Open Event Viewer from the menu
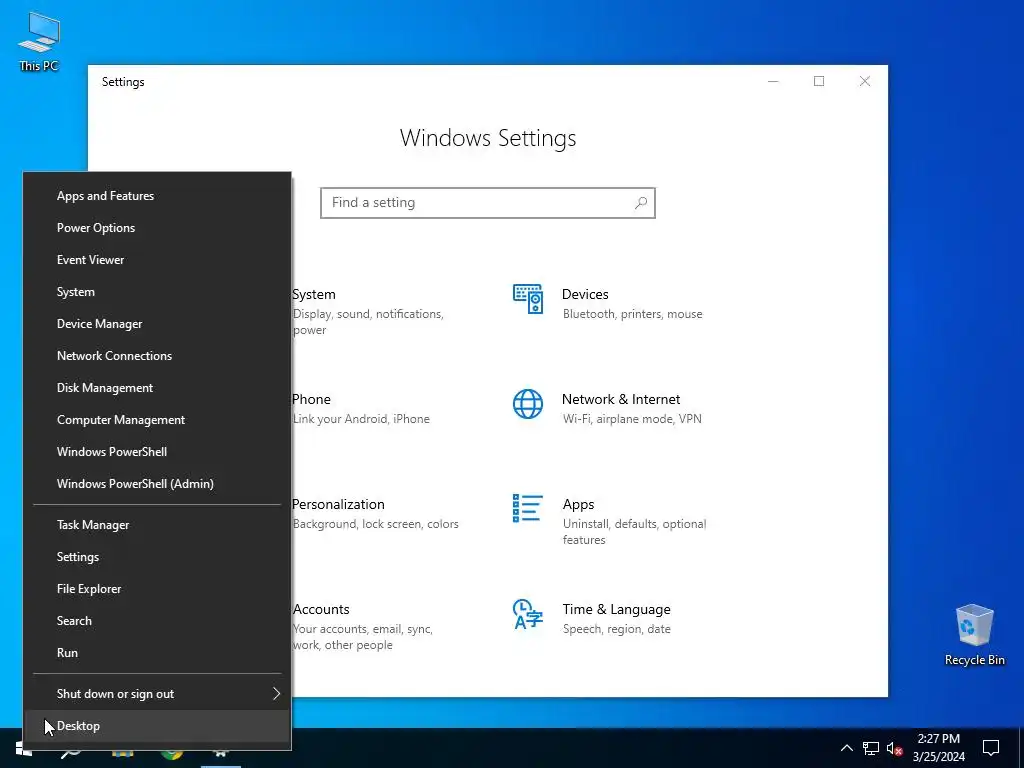 pos(157,260)
